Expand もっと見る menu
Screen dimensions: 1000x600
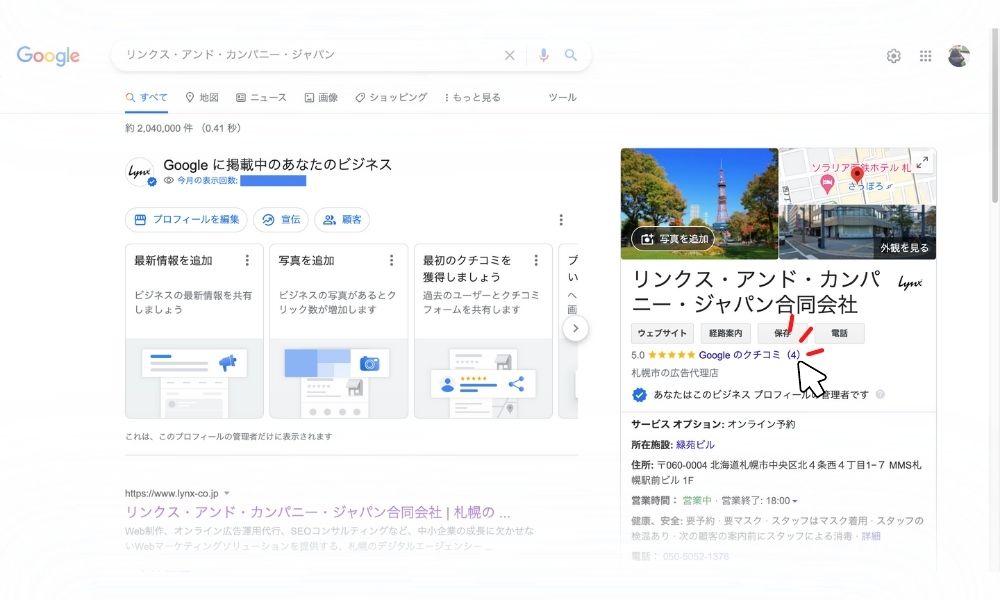click(473, 98)
